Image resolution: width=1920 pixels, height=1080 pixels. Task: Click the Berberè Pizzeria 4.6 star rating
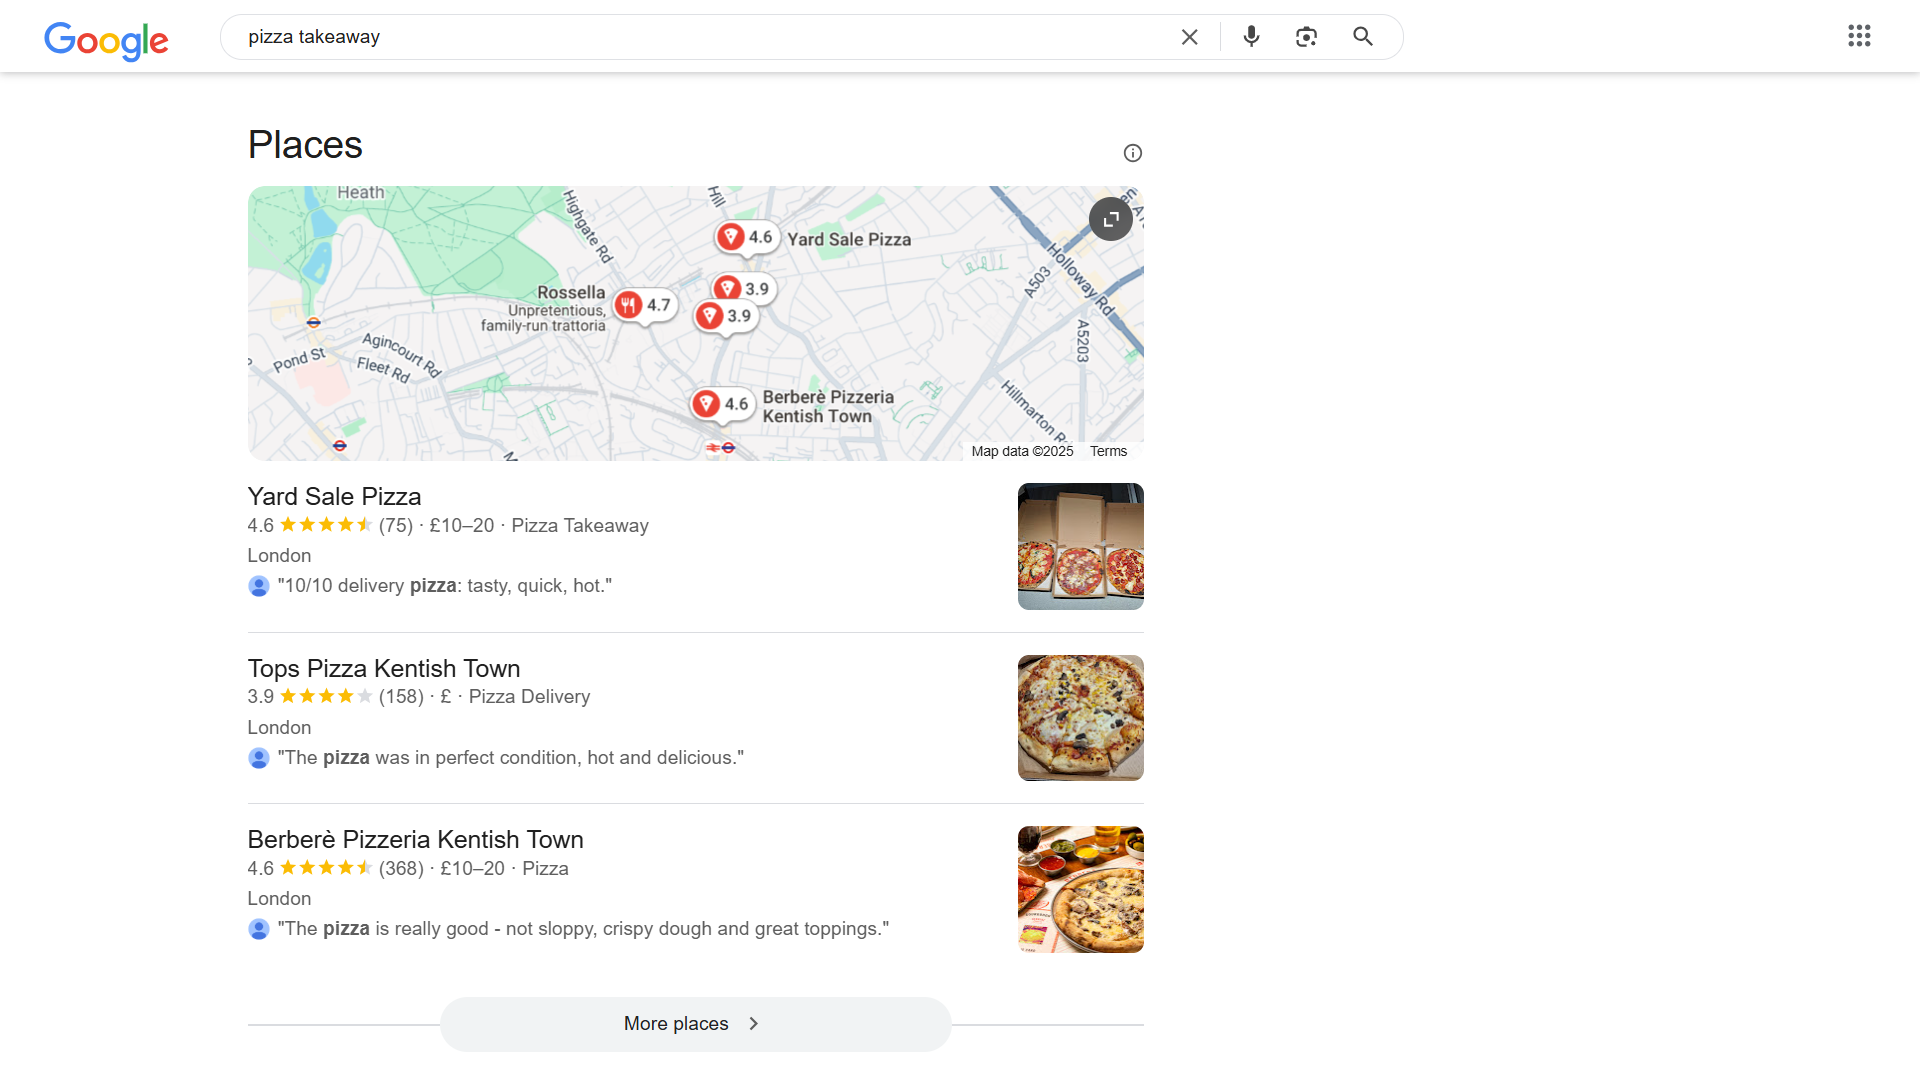coord(326,868)
